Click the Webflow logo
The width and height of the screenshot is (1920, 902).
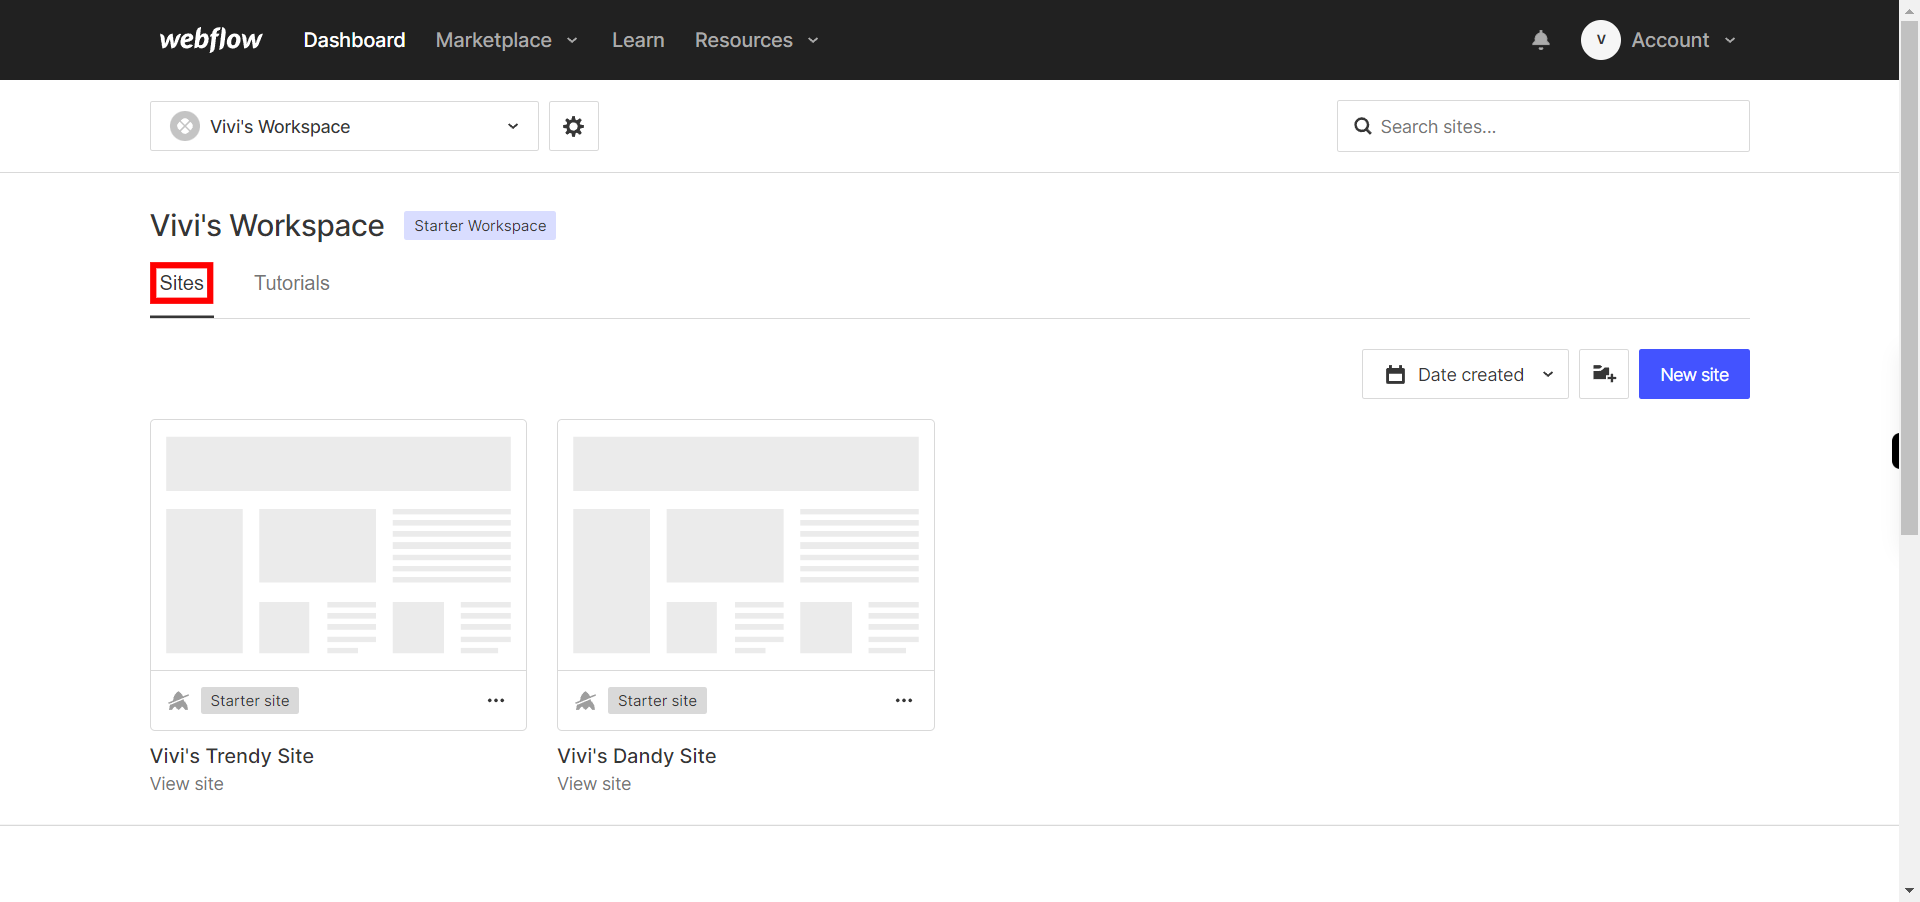point(211,40)
